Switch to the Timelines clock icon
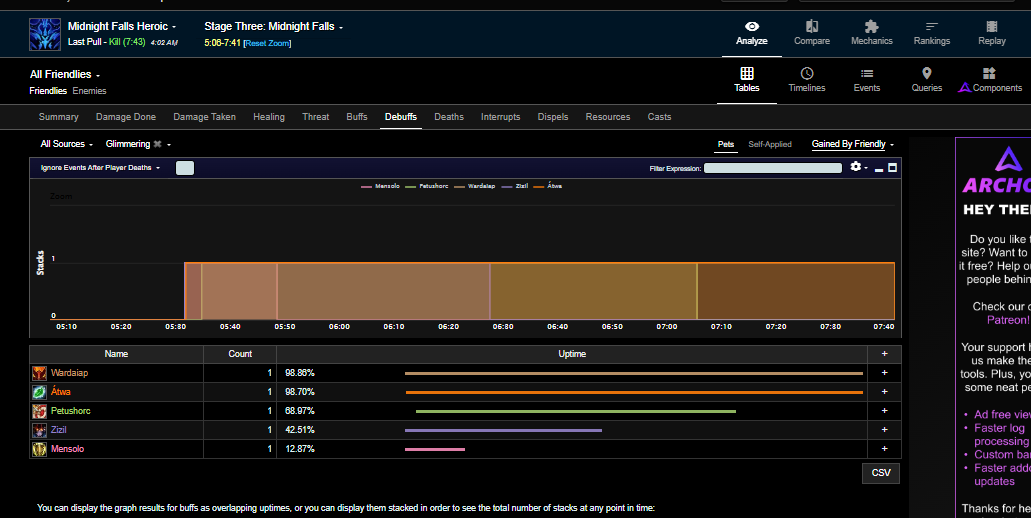The height and width of the screenshot is (518, 1031). pos(806,74)
